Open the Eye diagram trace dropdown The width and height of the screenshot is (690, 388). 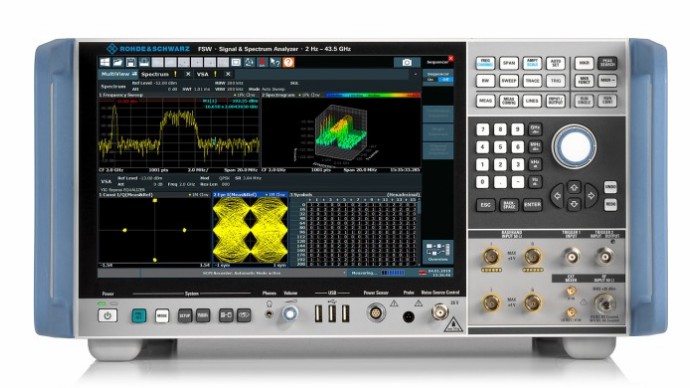pyautogui.click(x=265, y=194)
